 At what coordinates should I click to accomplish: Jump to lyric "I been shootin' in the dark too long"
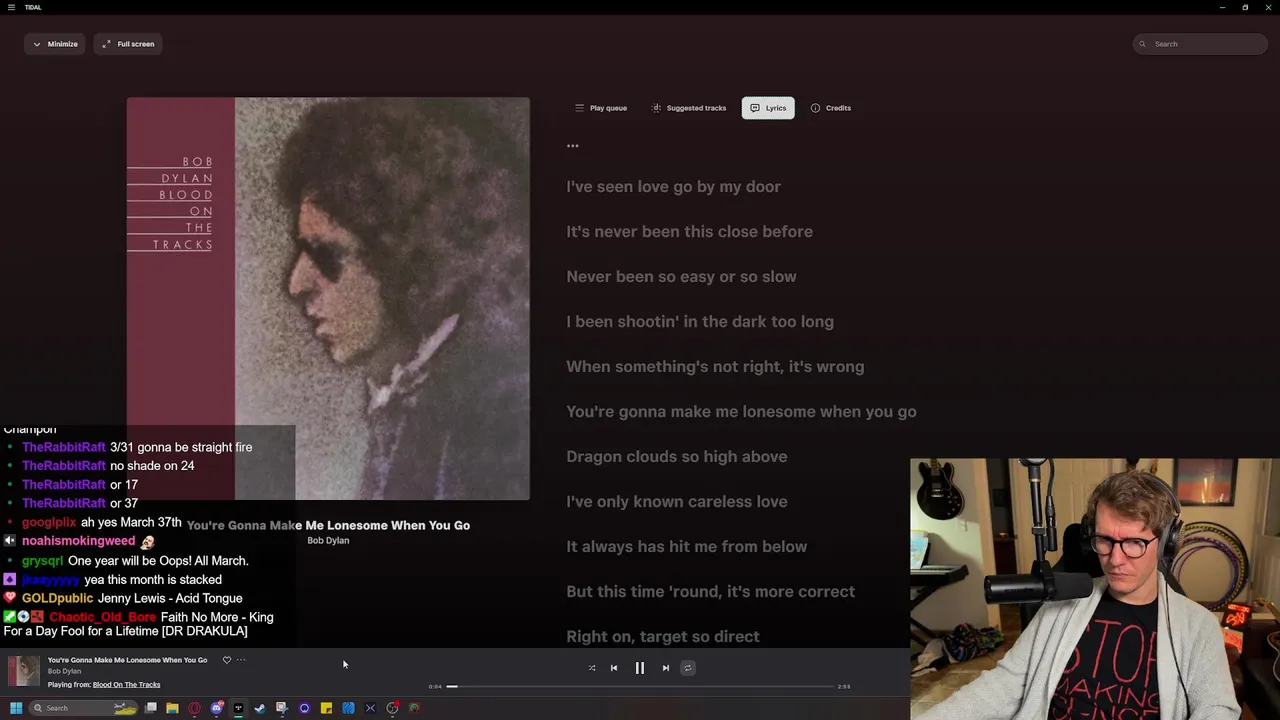[x=700, y=322]
